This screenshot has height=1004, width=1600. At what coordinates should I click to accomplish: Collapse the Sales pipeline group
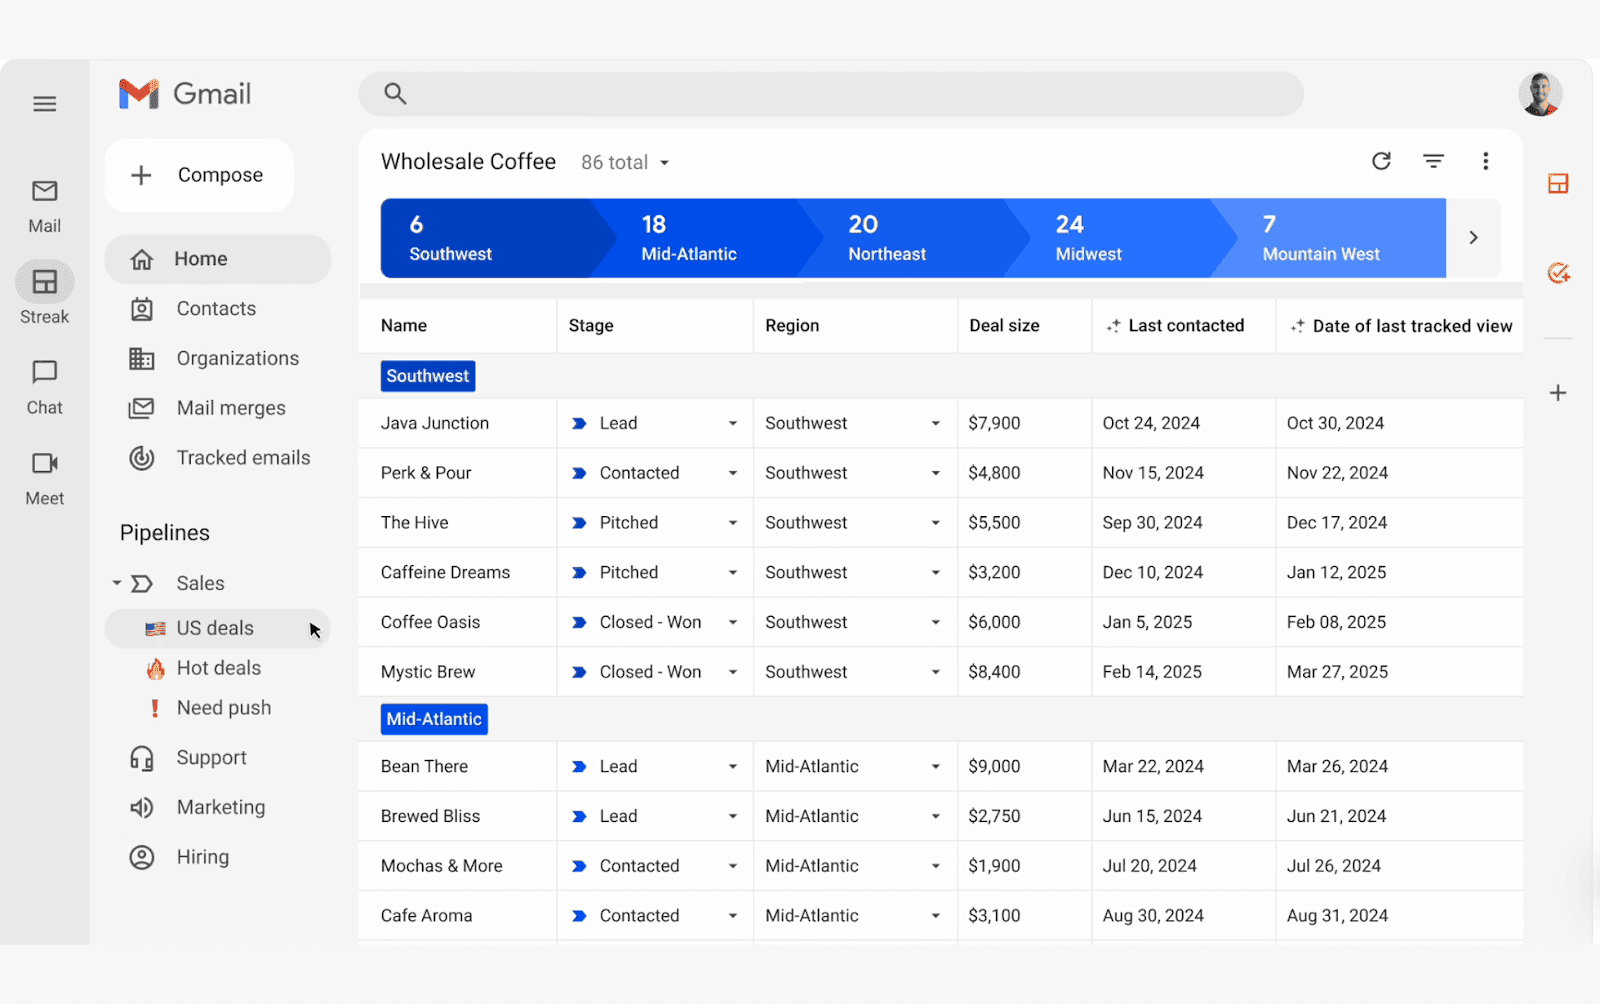116,583
